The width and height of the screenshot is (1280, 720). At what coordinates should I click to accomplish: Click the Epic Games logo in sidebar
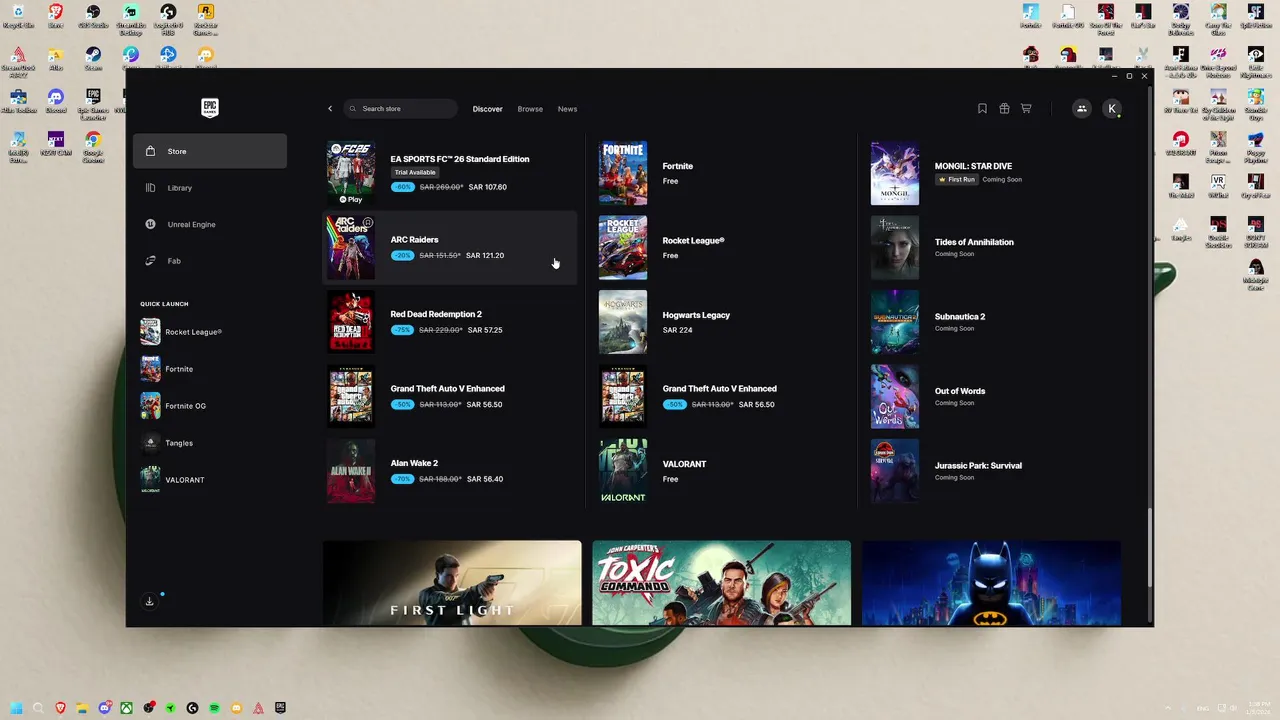[x=209, y=108]
